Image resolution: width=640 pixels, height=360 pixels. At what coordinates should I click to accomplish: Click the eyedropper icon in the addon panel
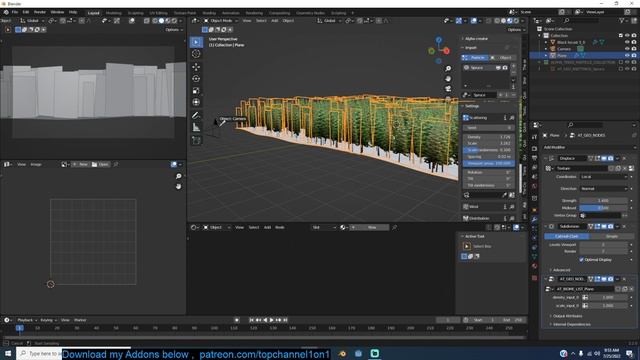pos(504,195)
